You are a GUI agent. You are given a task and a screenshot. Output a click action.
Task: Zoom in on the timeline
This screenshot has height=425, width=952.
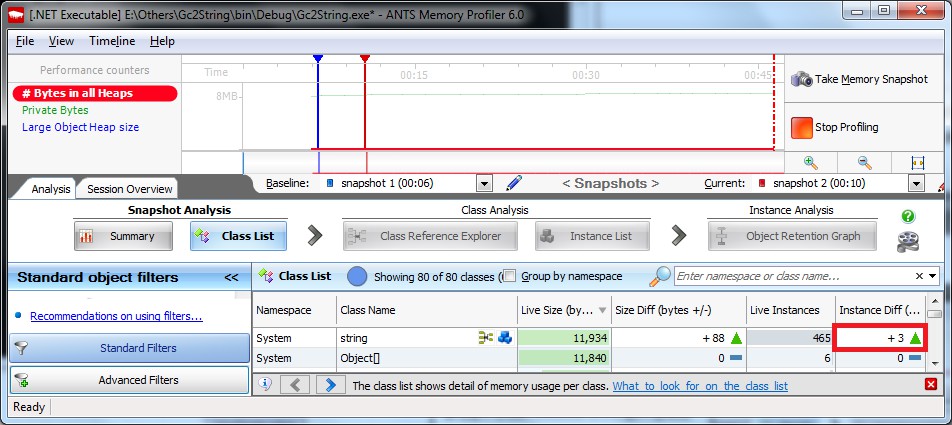(x=811, y=163)
